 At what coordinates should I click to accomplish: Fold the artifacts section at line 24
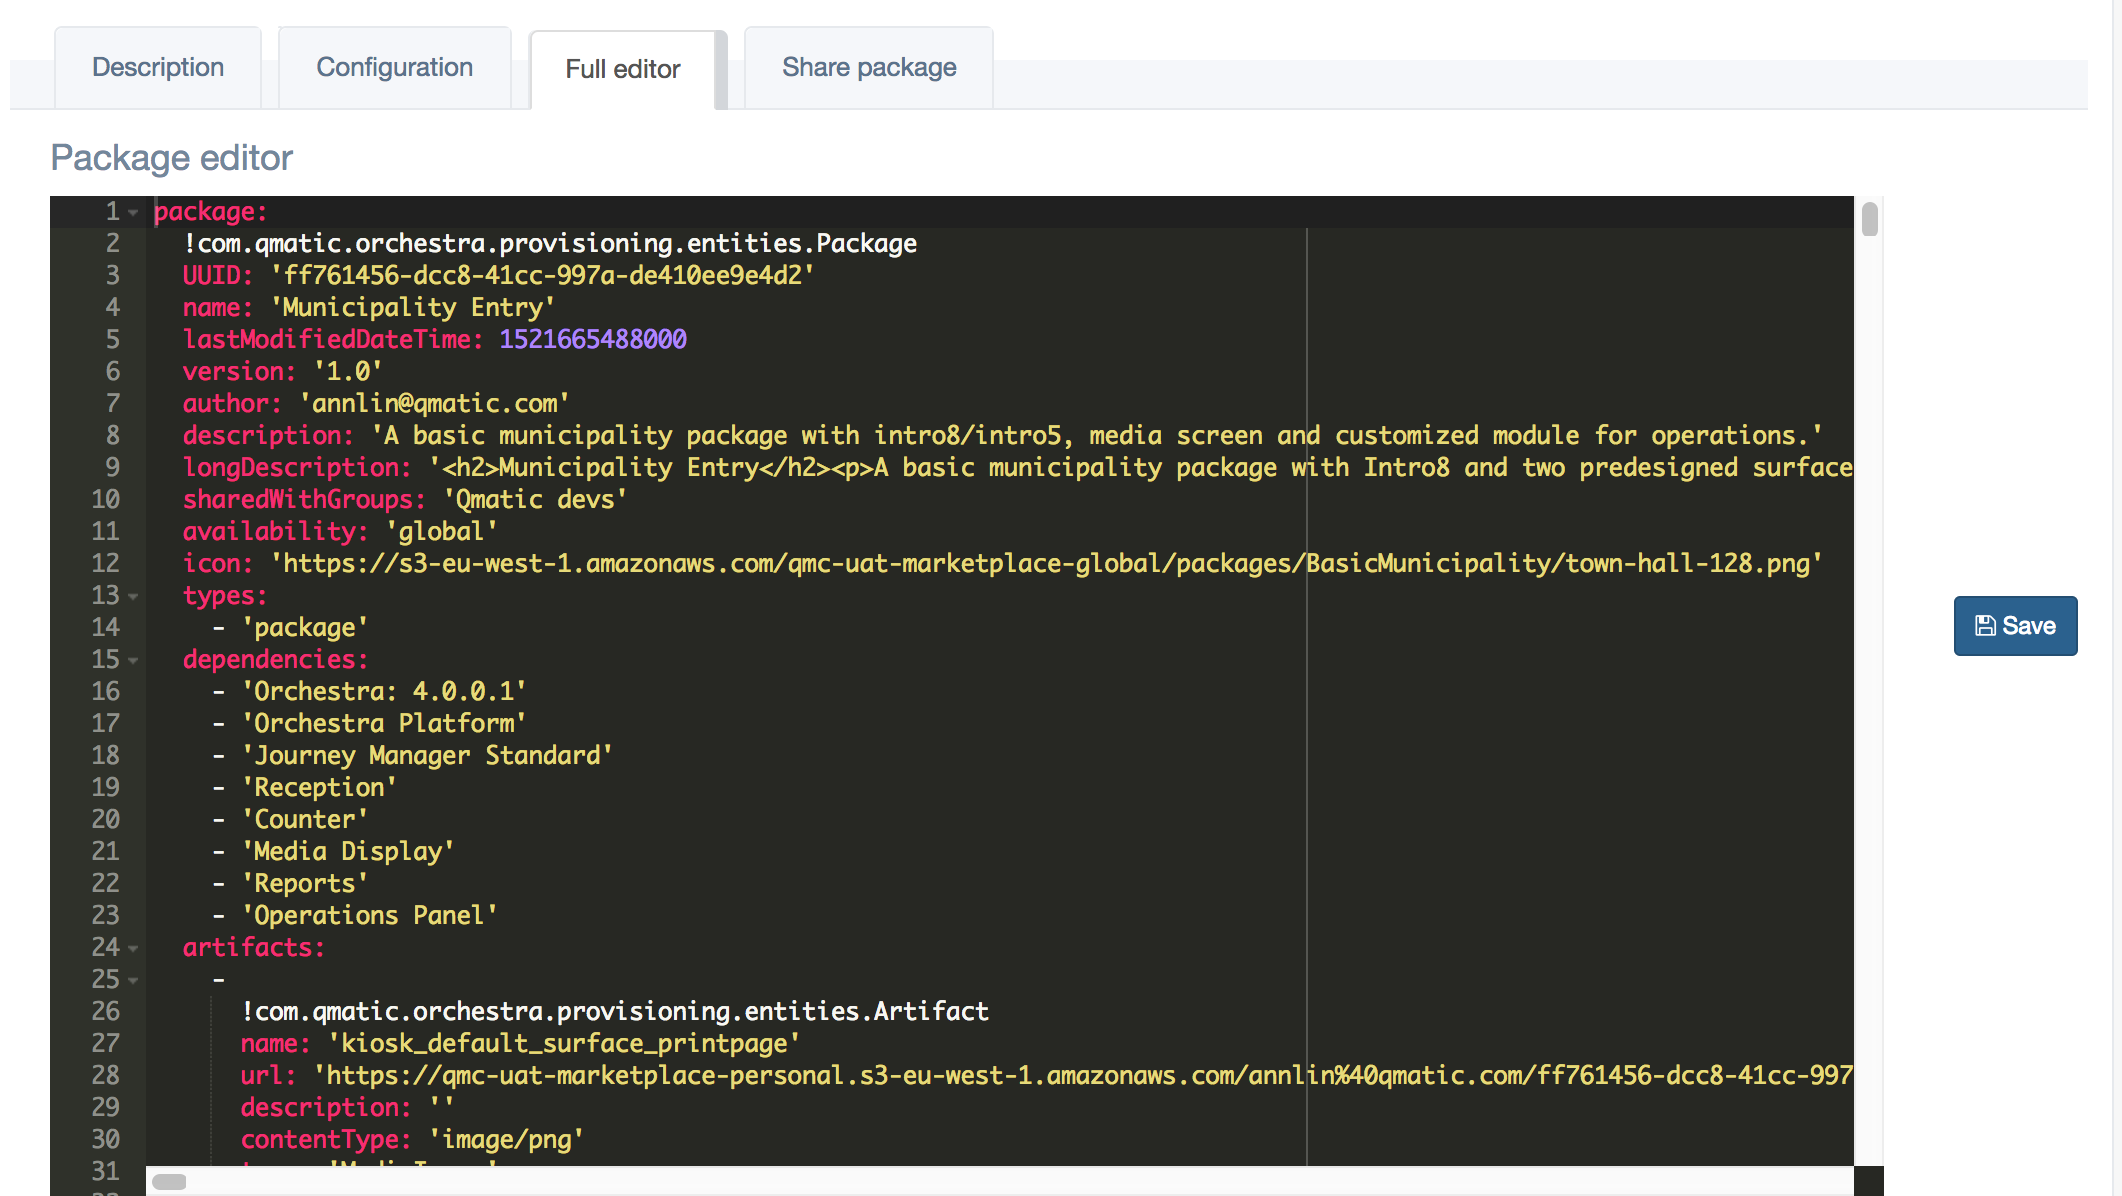[134, 948]
